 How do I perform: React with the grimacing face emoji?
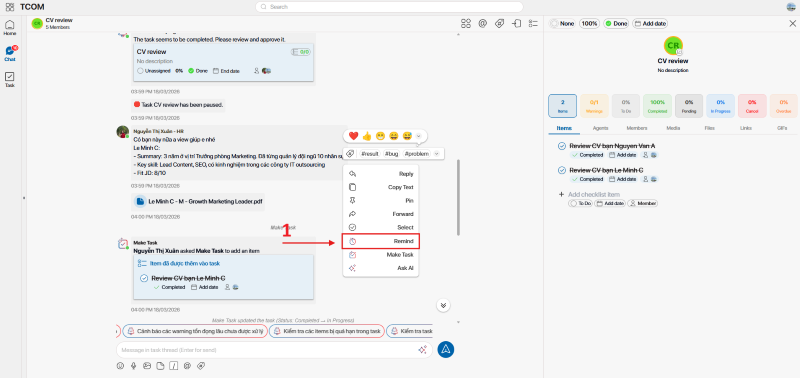pos(380,136)
